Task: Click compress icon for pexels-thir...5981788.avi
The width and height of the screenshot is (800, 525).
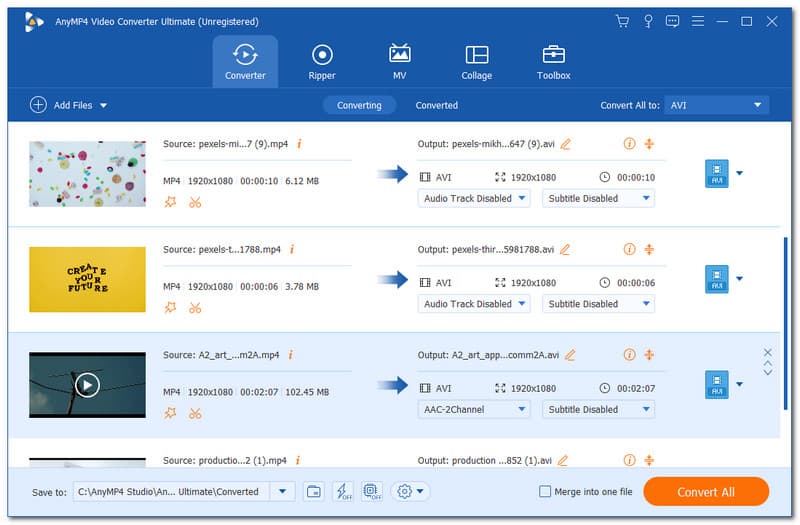Action: [649, 249]
